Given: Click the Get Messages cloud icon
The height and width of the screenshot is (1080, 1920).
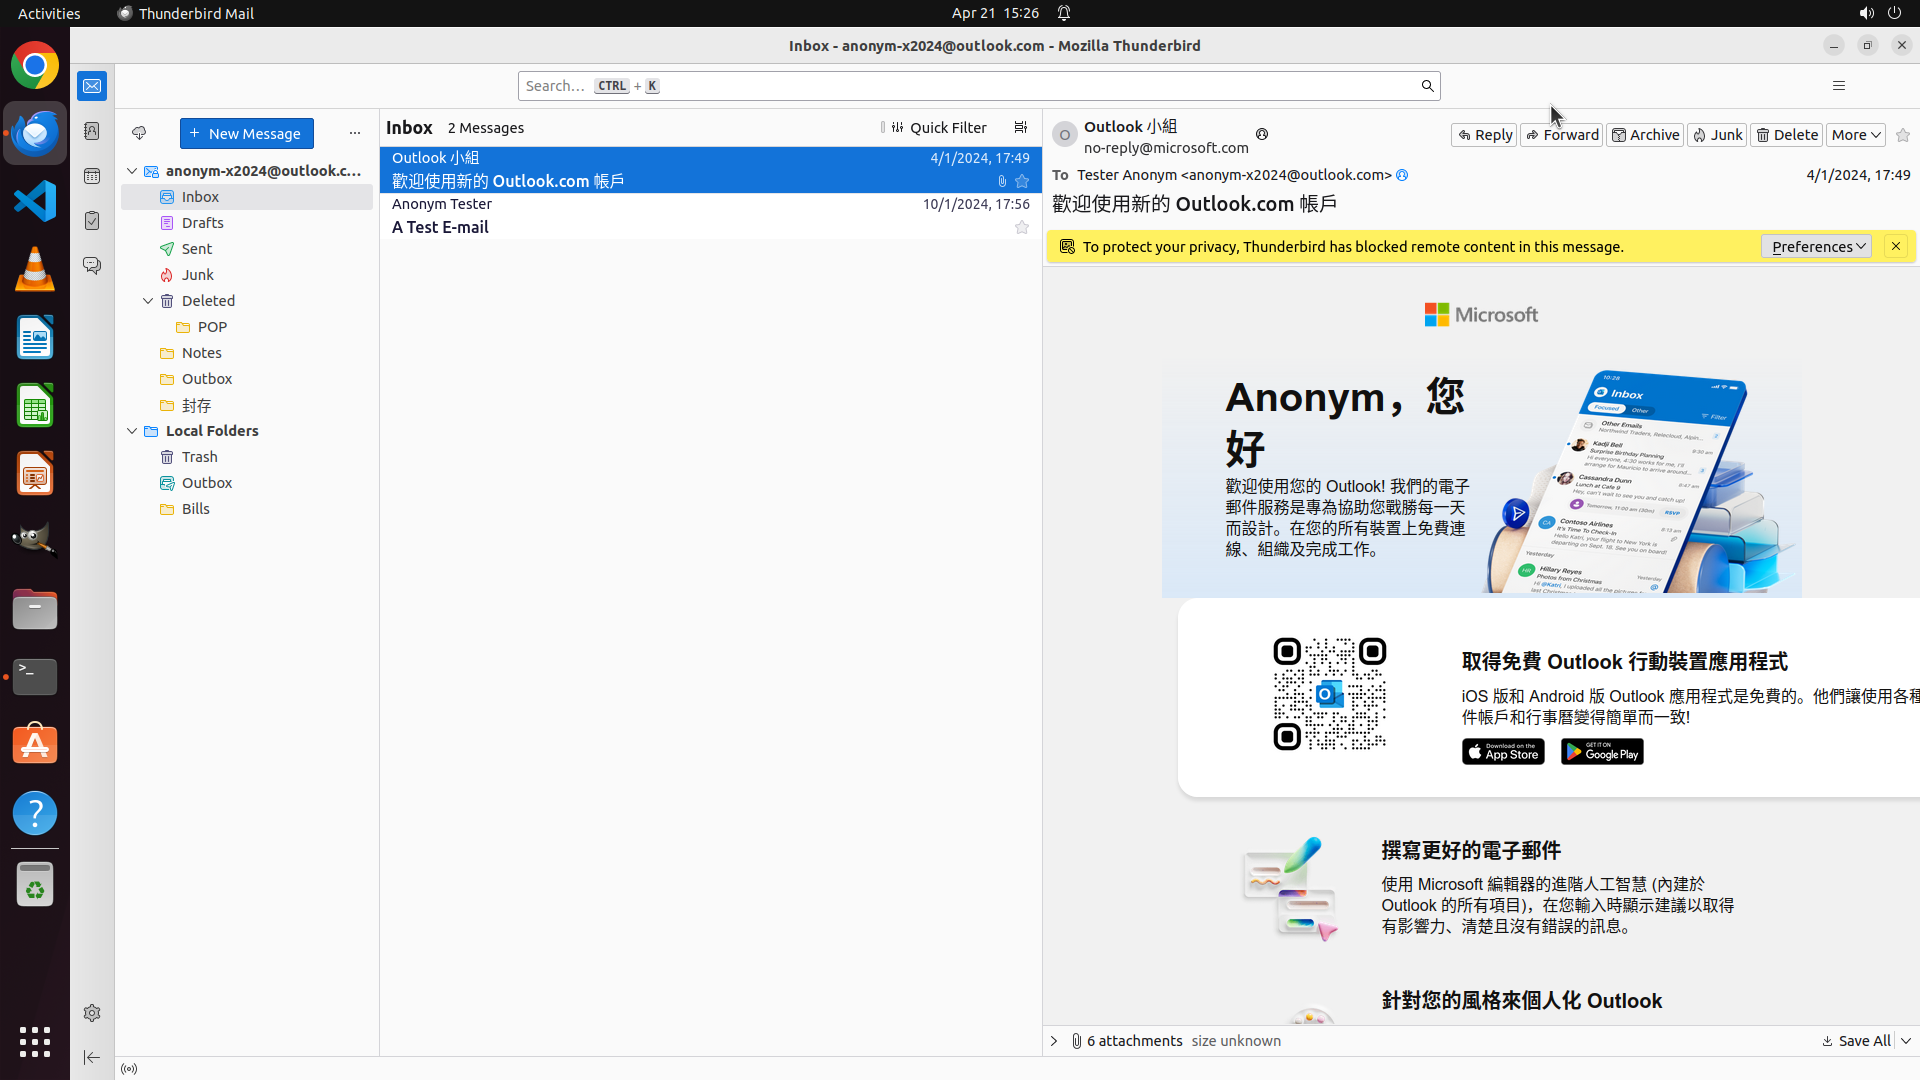Looking at the screenshot, I should [139, 133].
